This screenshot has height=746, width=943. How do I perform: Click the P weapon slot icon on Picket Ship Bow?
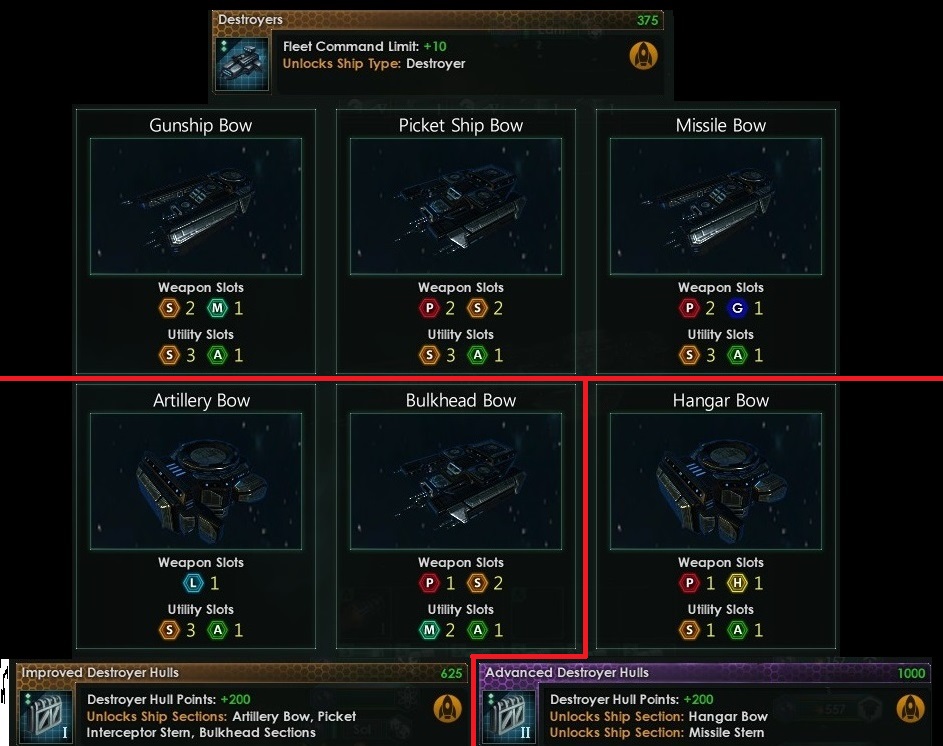429,308
